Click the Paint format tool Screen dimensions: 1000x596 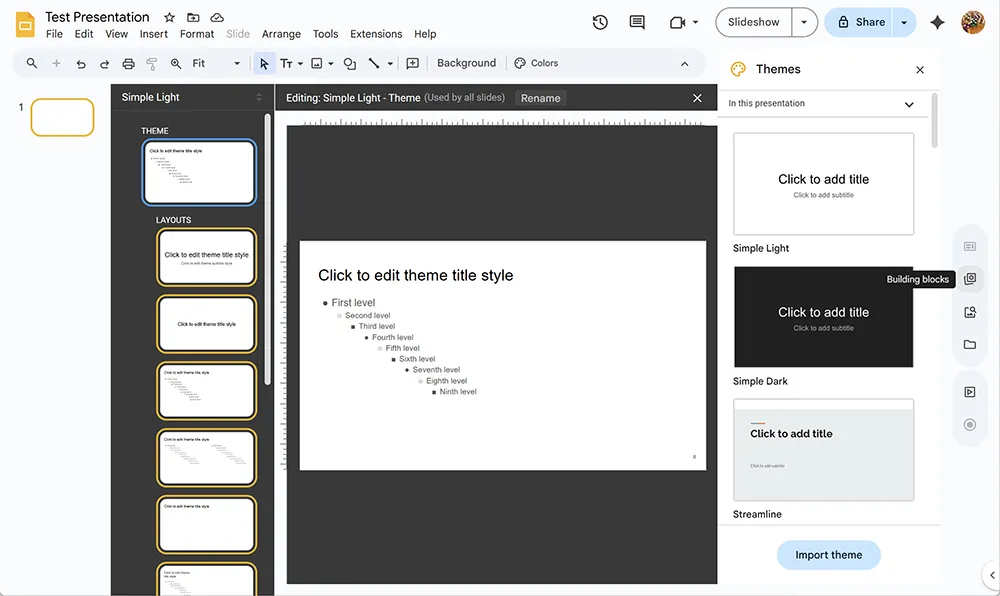point(152,63)
